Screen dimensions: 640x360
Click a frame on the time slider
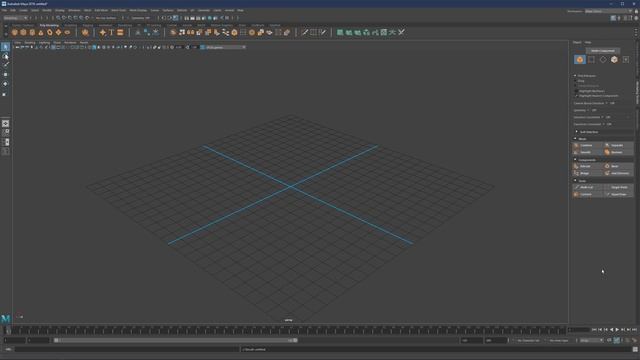click(x=286, y=330)
